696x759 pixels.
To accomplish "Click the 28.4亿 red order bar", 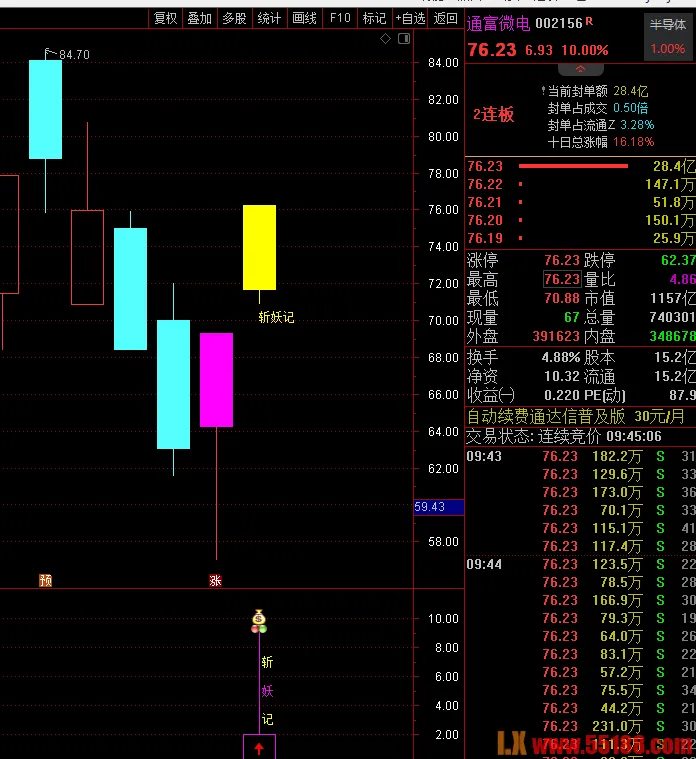I will (x=573, y=166).
